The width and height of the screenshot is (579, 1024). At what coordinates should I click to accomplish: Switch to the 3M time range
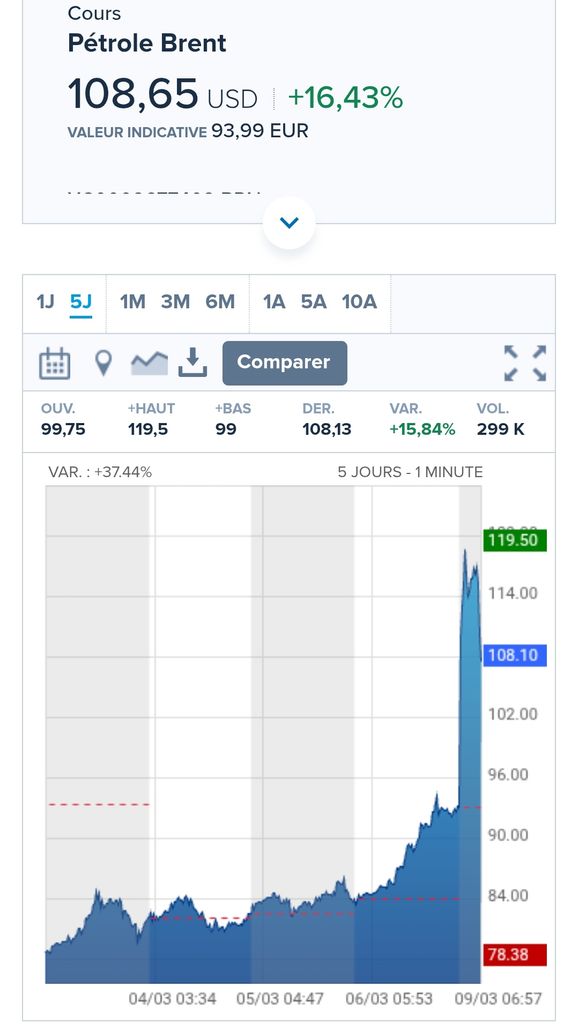pyautogui.click(x=175, y=302)
